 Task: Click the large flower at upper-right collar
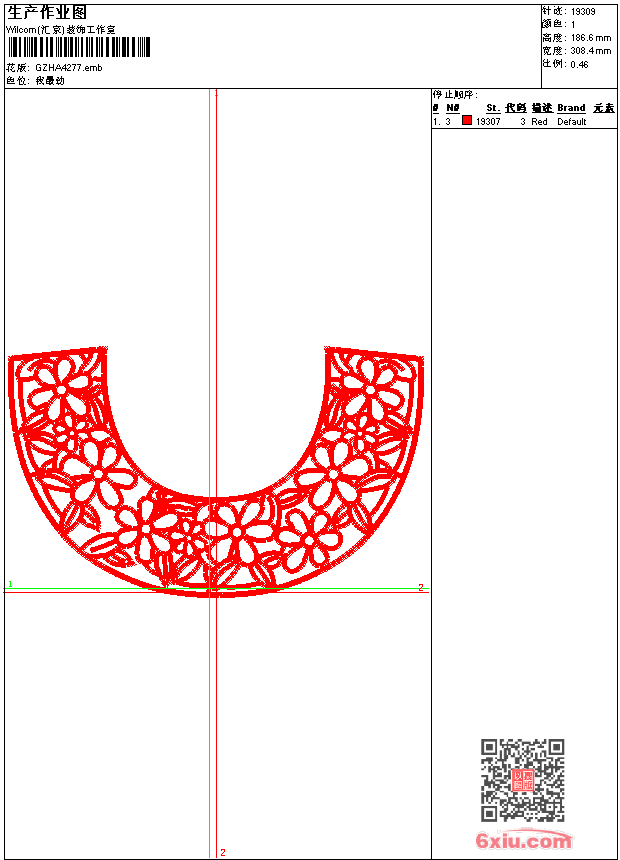click(370, 390)
